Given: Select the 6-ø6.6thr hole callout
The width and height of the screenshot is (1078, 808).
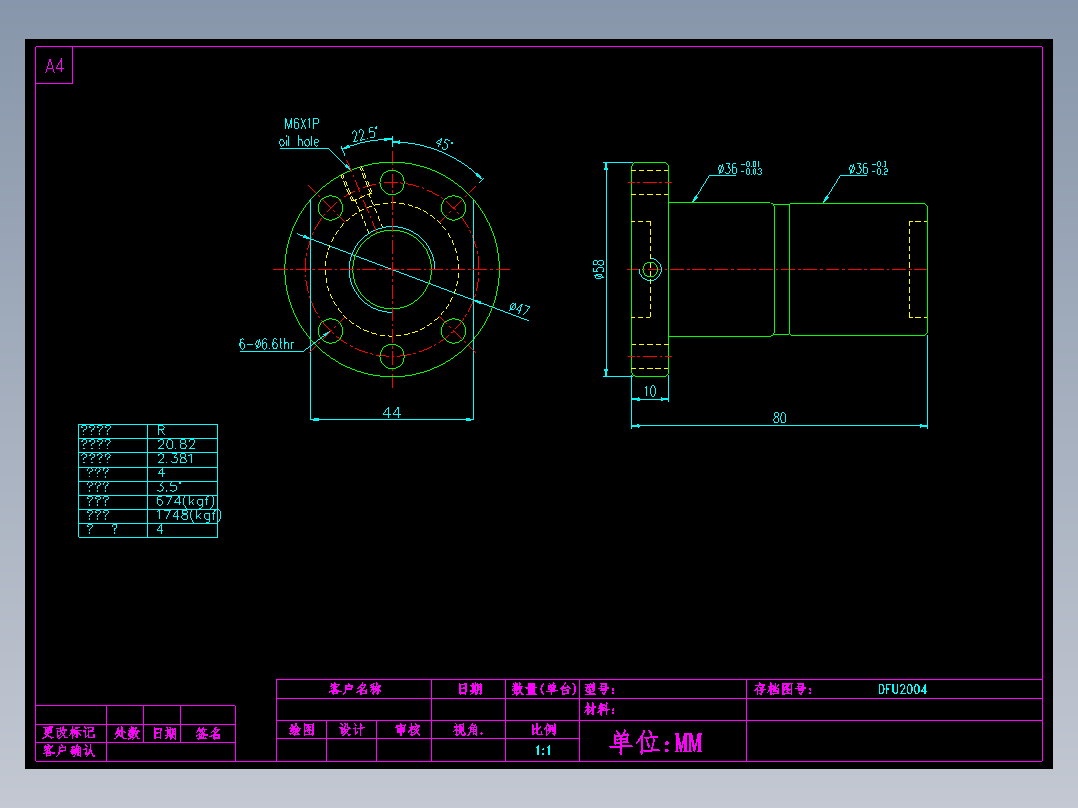Looking at the screenshot, I should (x=266, y=344).
